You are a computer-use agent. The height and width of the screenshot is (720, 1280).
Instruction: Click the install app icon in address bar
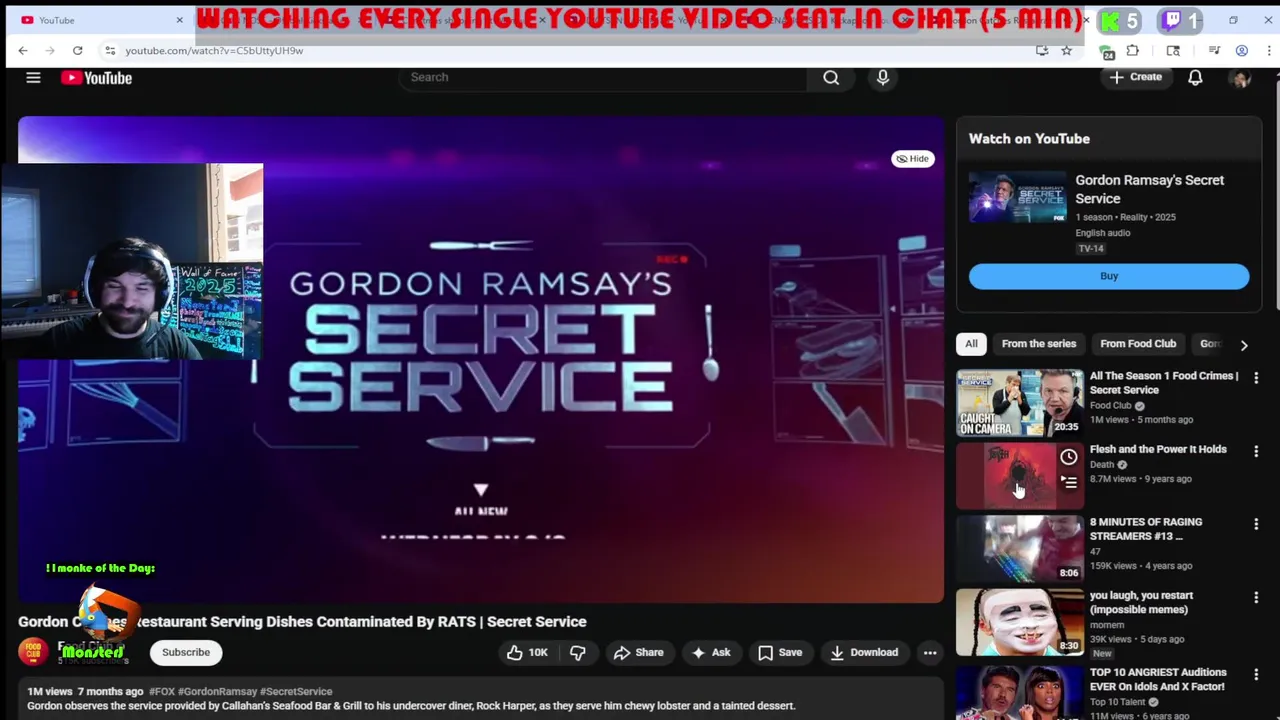[1042, 50]
